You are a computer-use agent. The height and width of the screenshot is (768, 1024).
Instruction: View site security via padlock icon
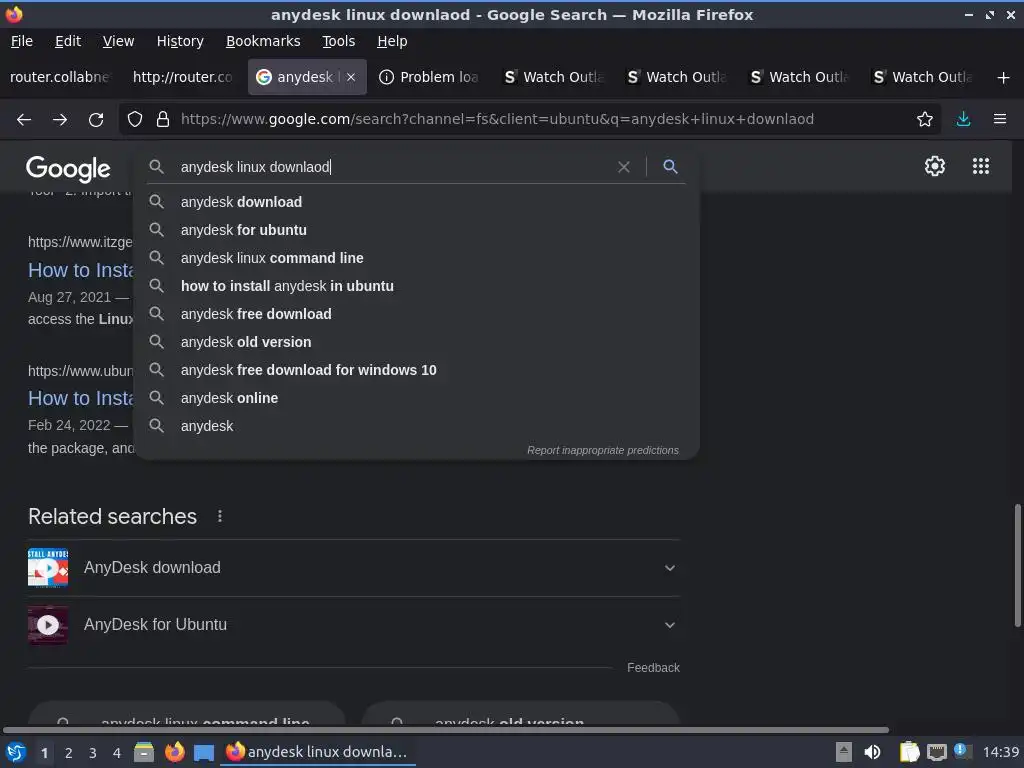point(163,119)
